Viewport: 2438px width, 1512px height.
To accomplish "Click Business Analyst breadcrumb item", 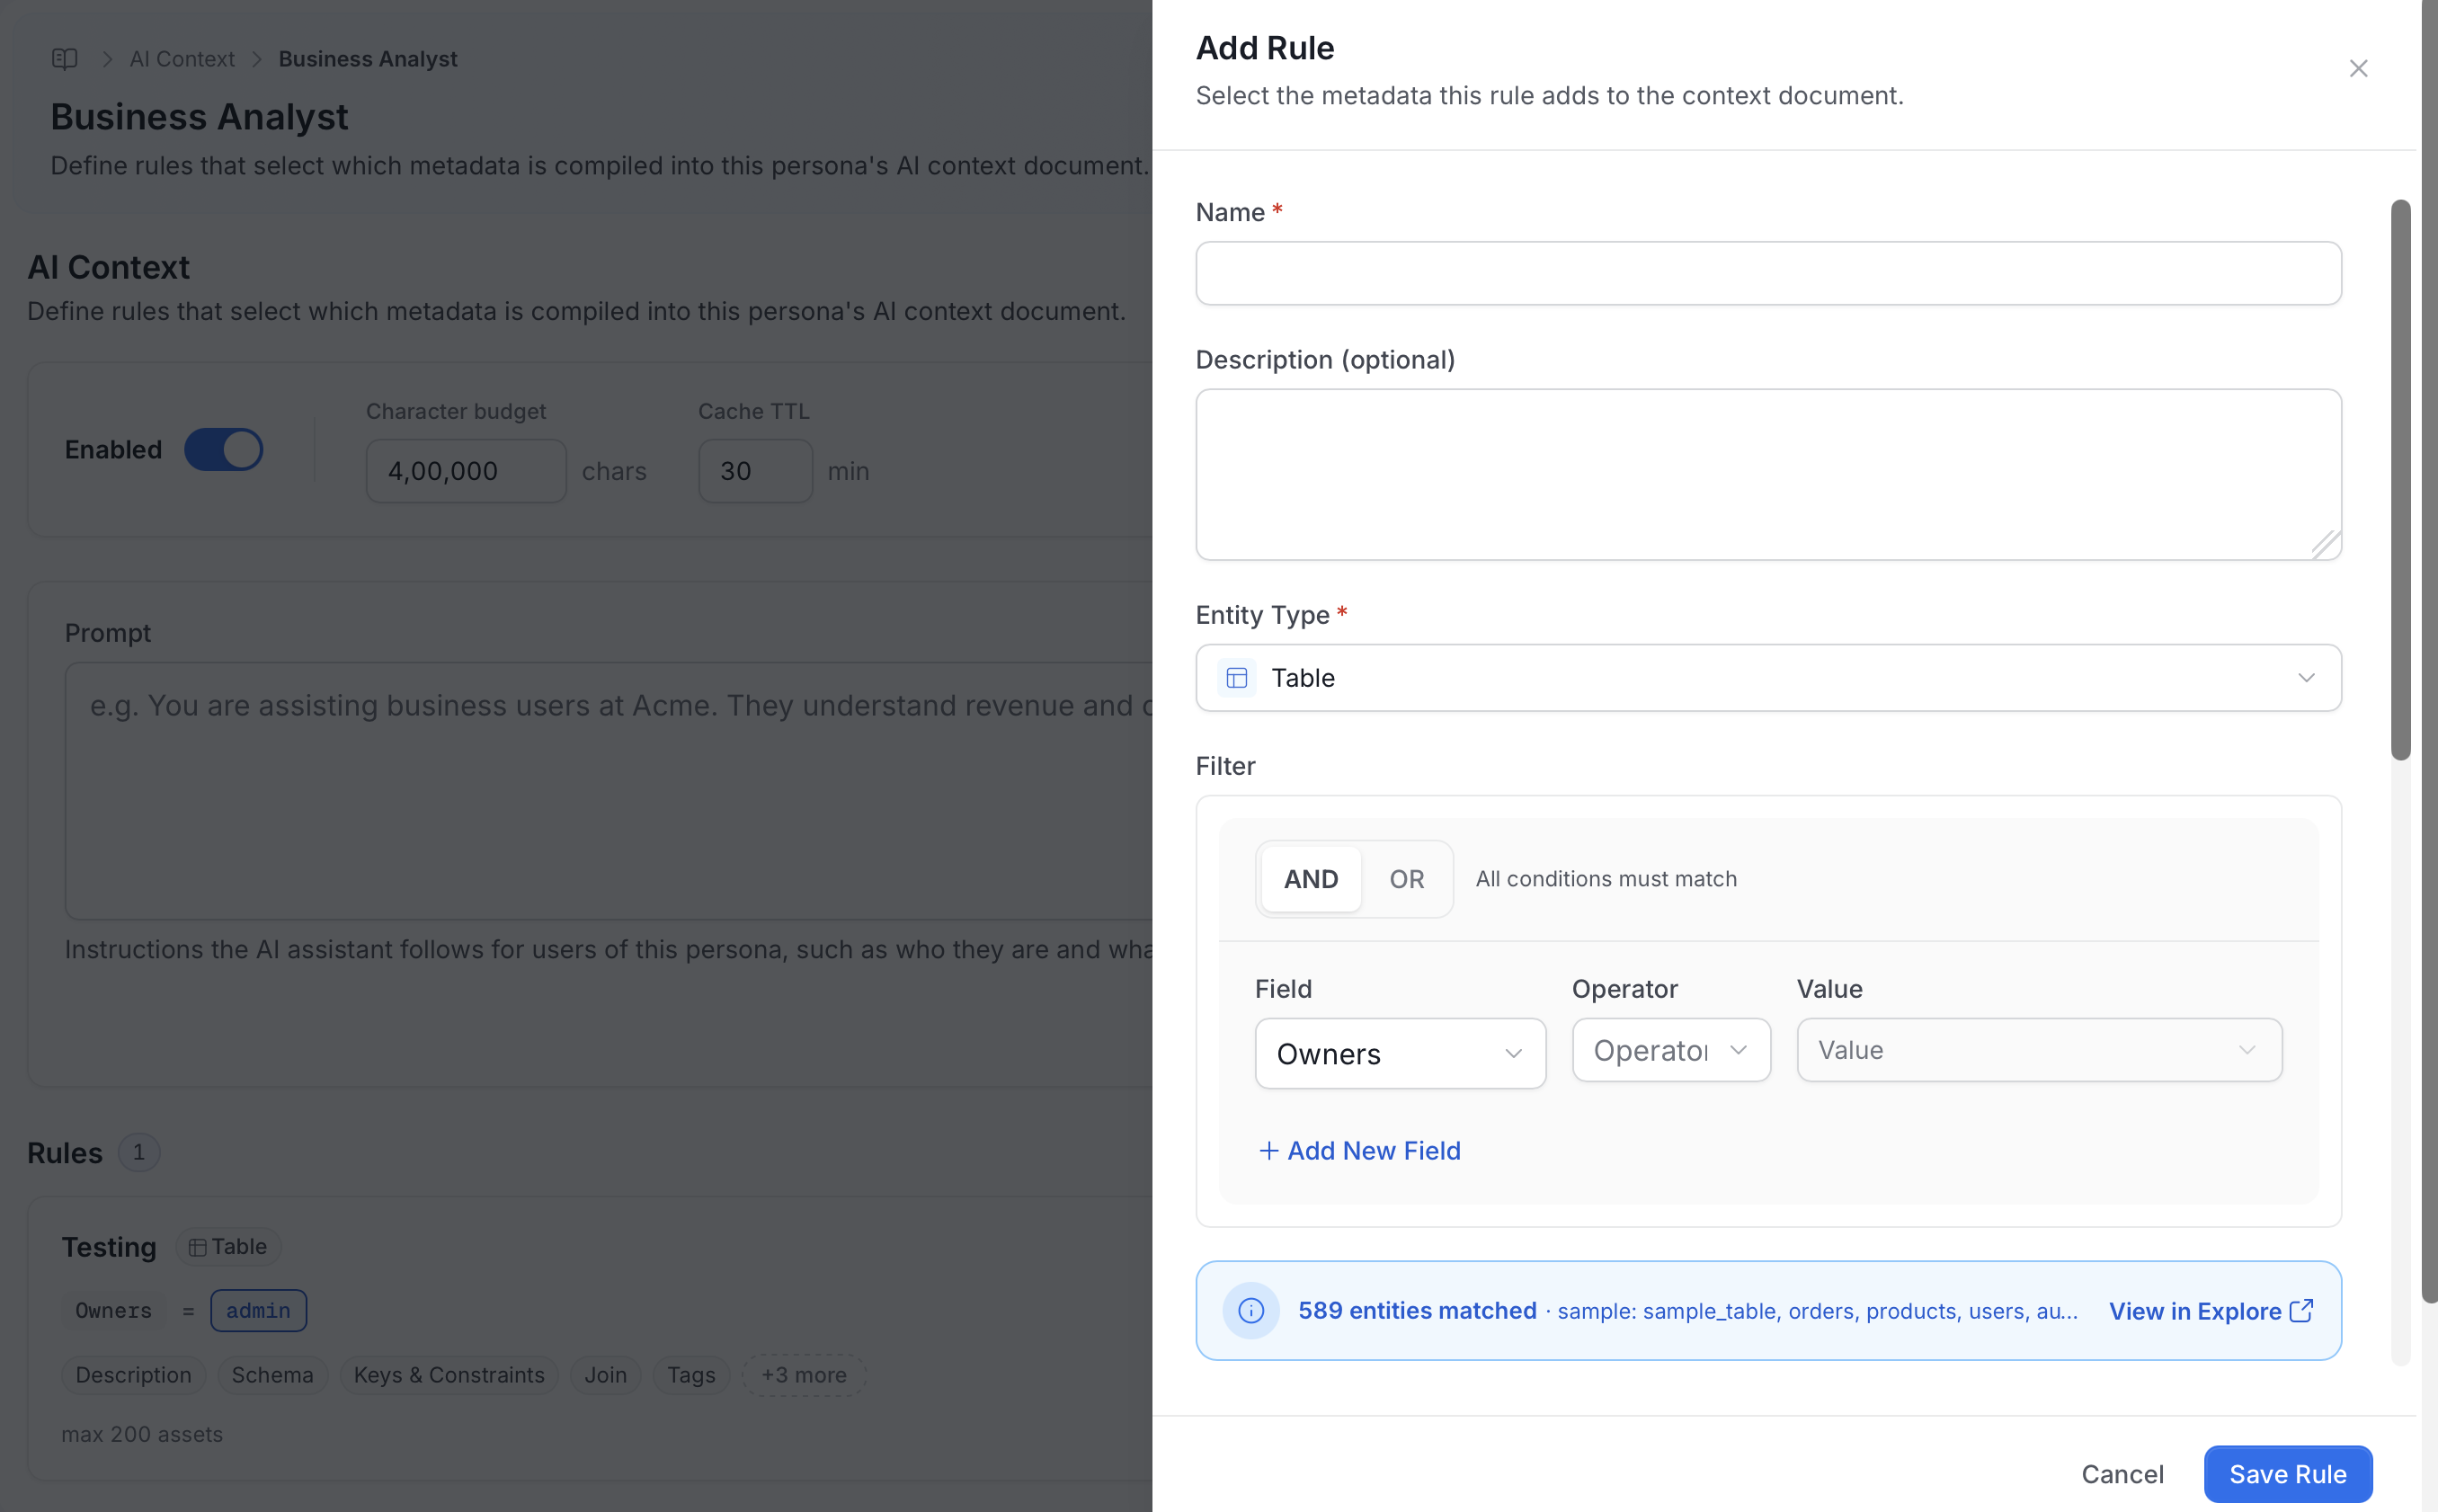I will coord(368,59).
